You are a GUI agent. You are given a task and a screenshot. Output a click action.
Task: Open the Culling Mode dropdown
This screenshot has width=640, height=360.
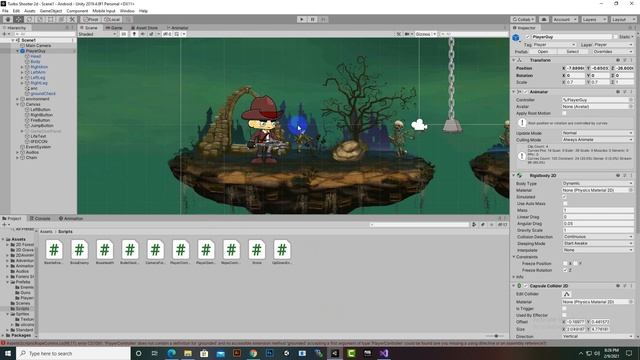pyautogui.click(x=597, y=140)
